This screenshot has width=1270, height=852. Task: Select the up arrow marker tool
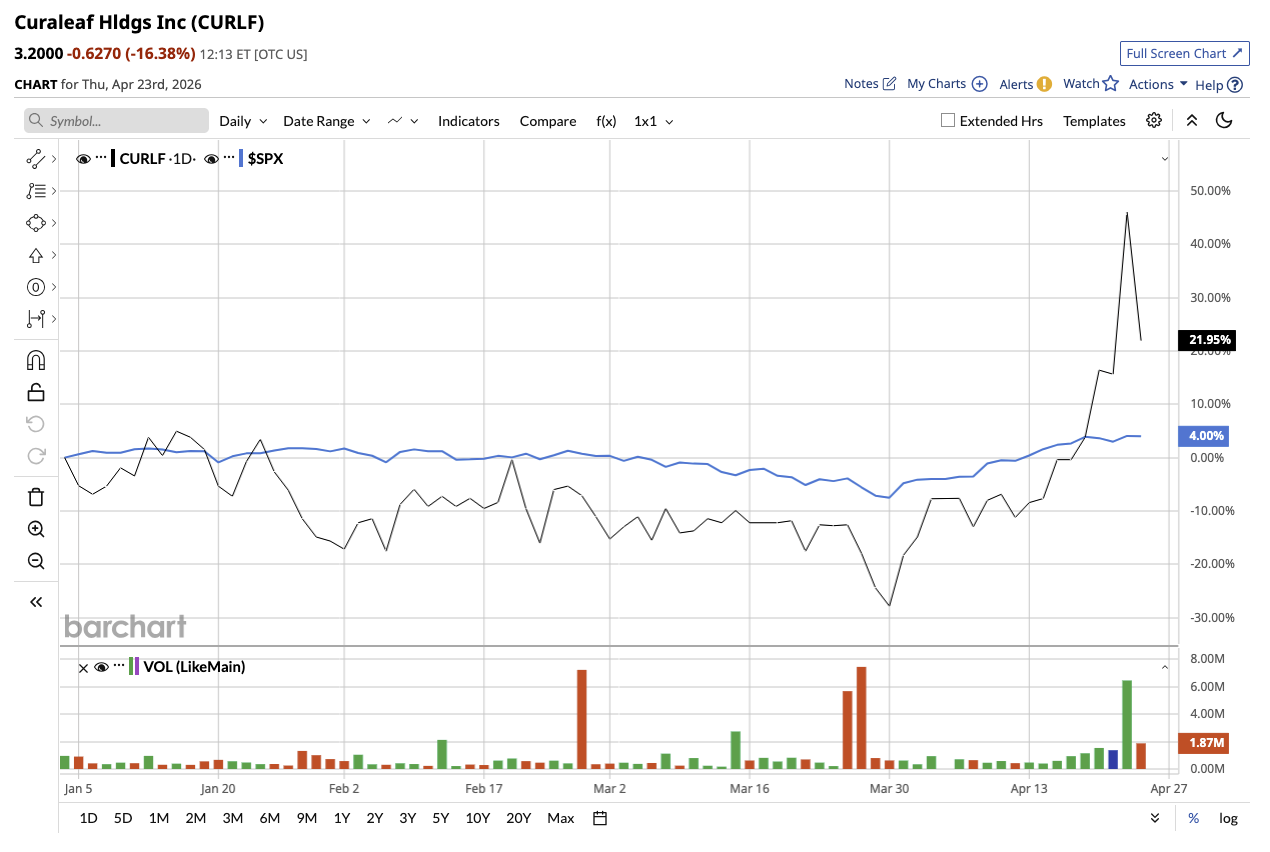tap(36, 255)
